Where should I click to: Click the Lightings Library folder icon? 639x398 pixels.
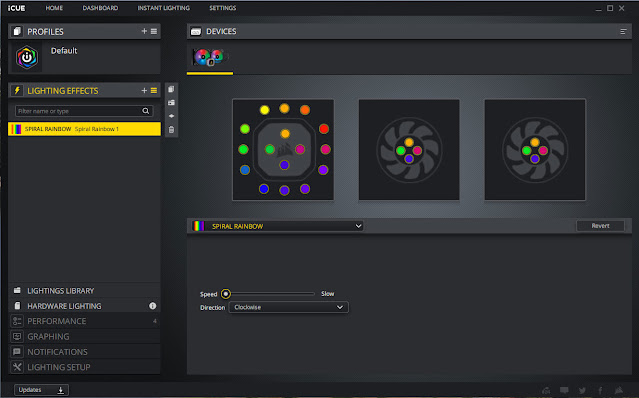(x=17, y=290)
